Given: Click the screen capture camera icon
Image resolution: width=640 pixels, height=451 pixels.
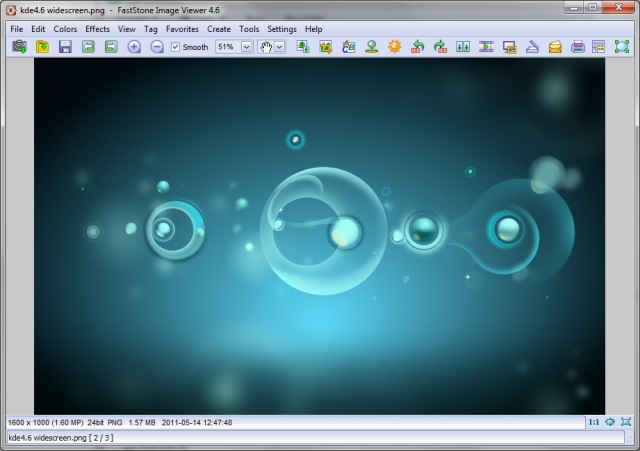Looking at the screenshot, I should point(19,47).
